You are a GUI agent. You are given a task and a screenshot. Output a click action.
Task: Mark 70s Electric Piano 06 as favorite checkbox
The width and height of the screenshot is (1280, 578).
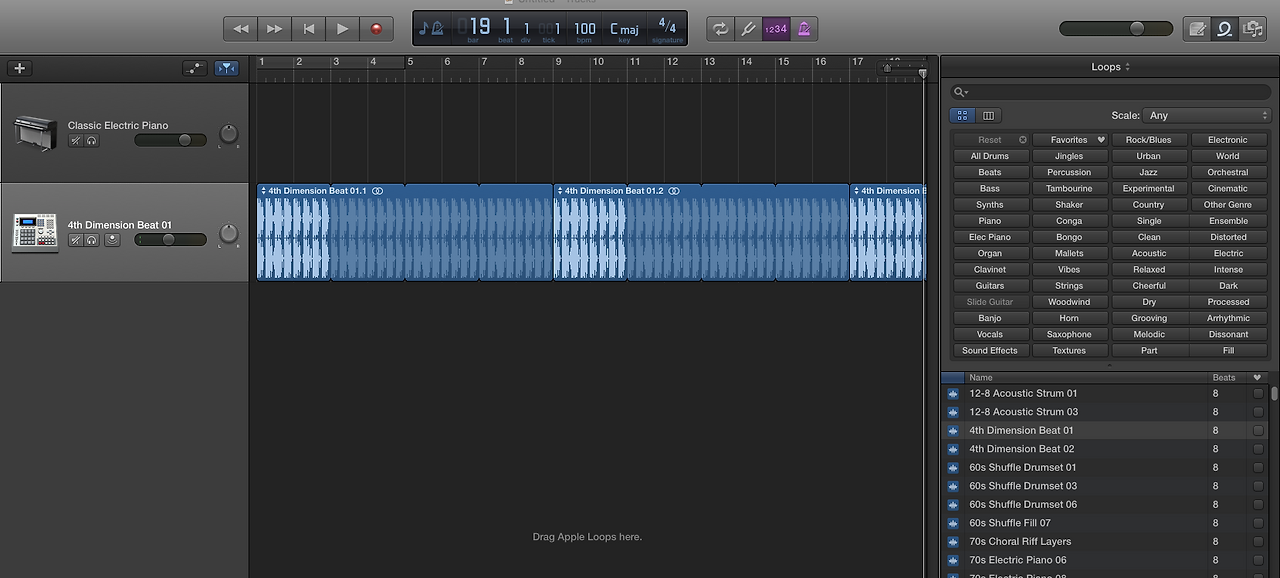click(1258, 561)
